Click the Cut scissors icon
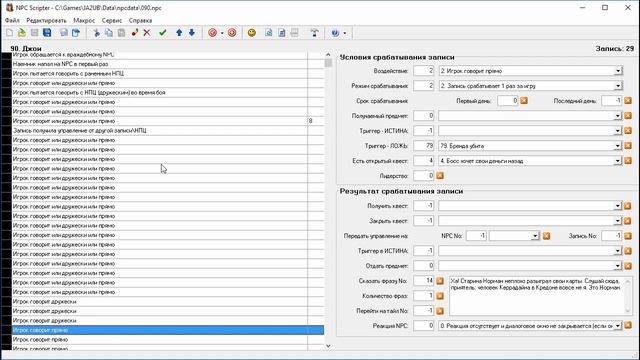Image resolution: width=640 pixels, height=360 pixels. [96, 33]
